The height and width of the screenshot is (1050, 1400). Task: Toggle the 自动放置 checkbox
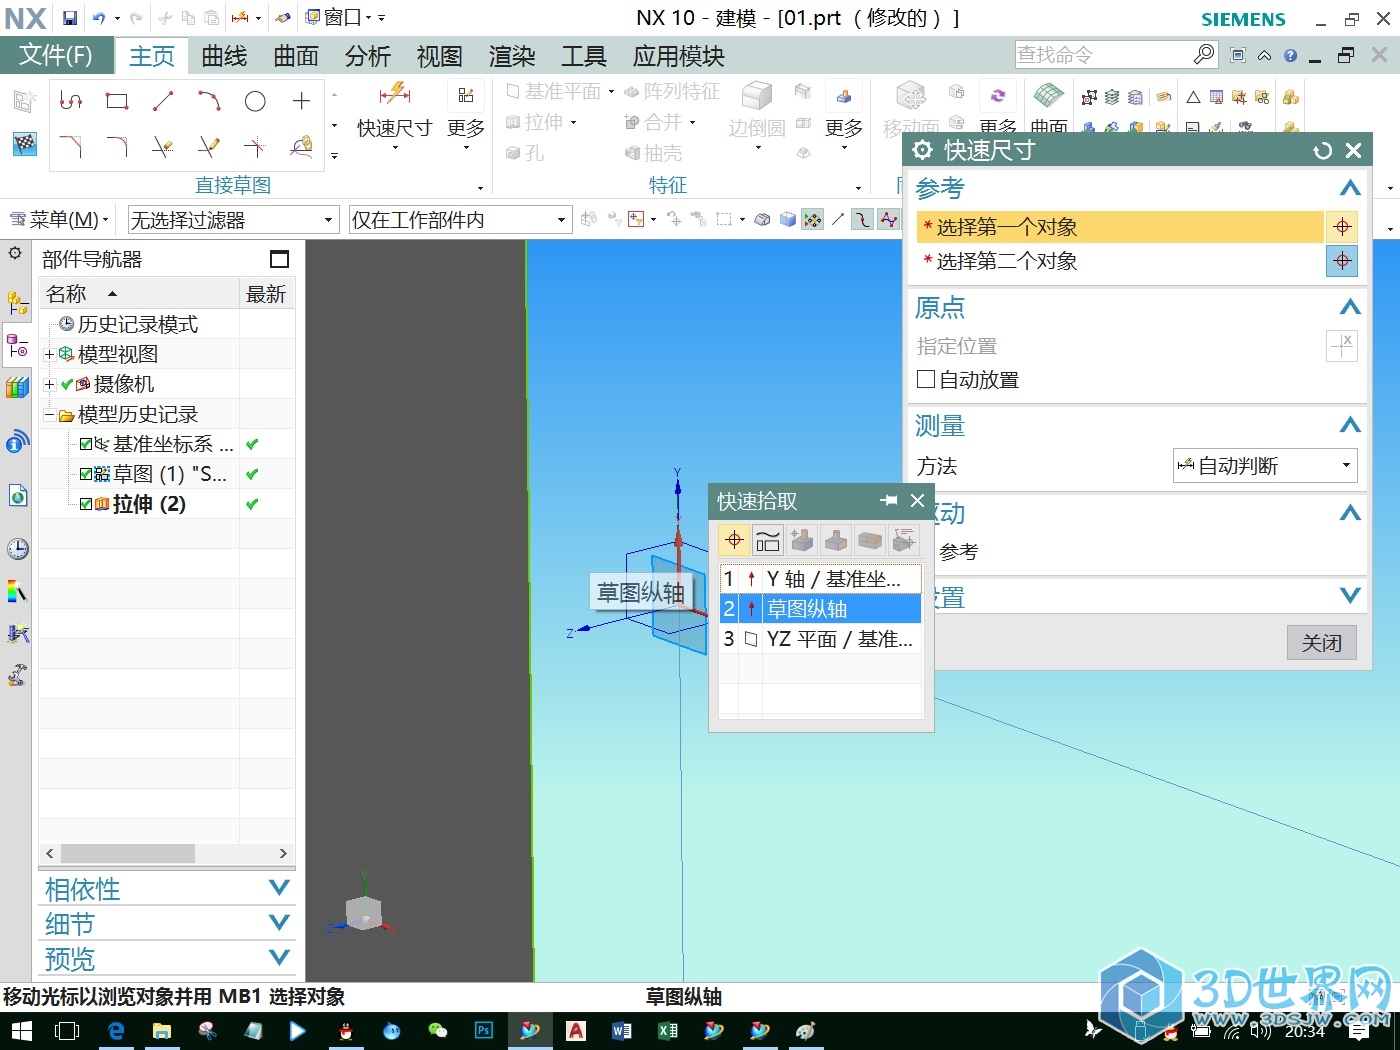click(x=926, y=379)
